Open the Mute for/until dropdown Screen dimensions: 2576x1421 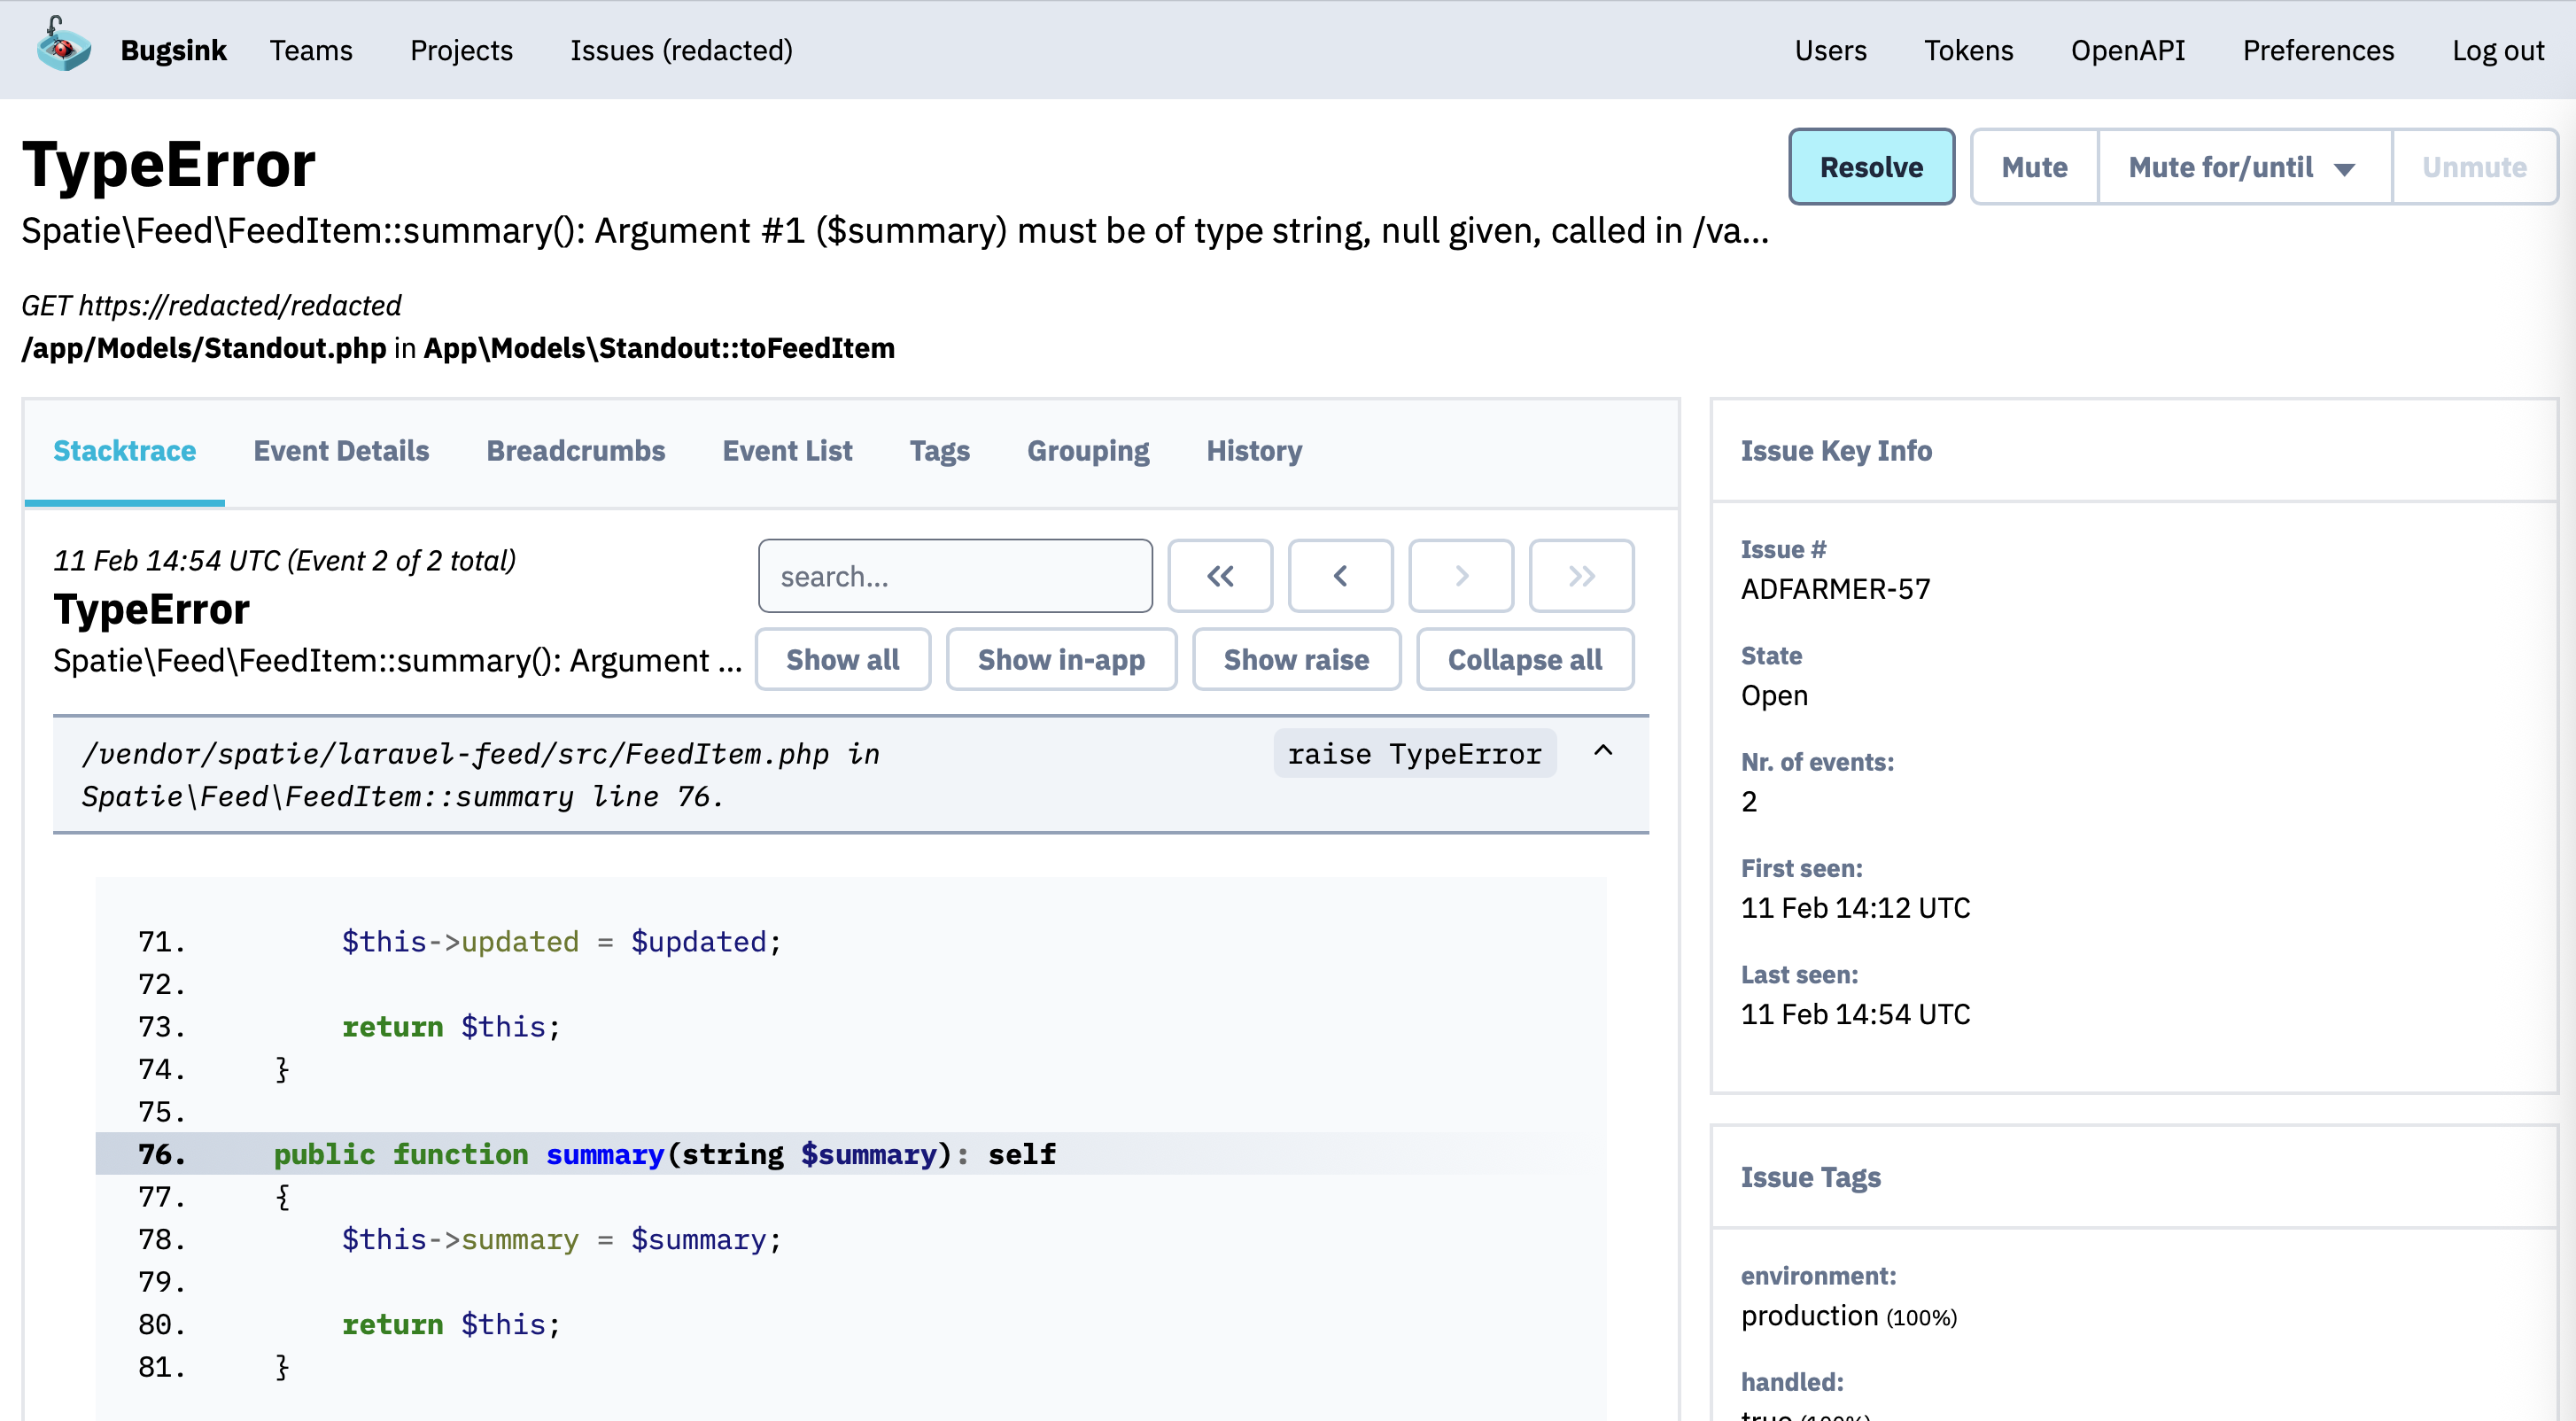pos(2243,167)
